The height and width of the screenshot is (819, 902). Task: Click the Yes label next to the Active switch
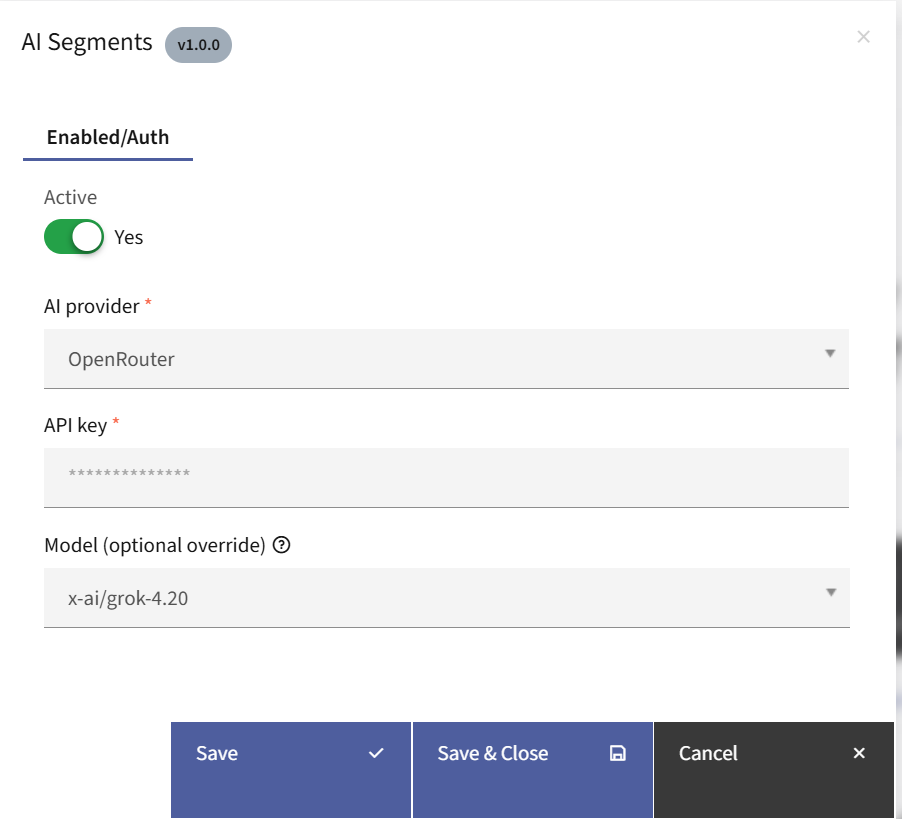129,237
